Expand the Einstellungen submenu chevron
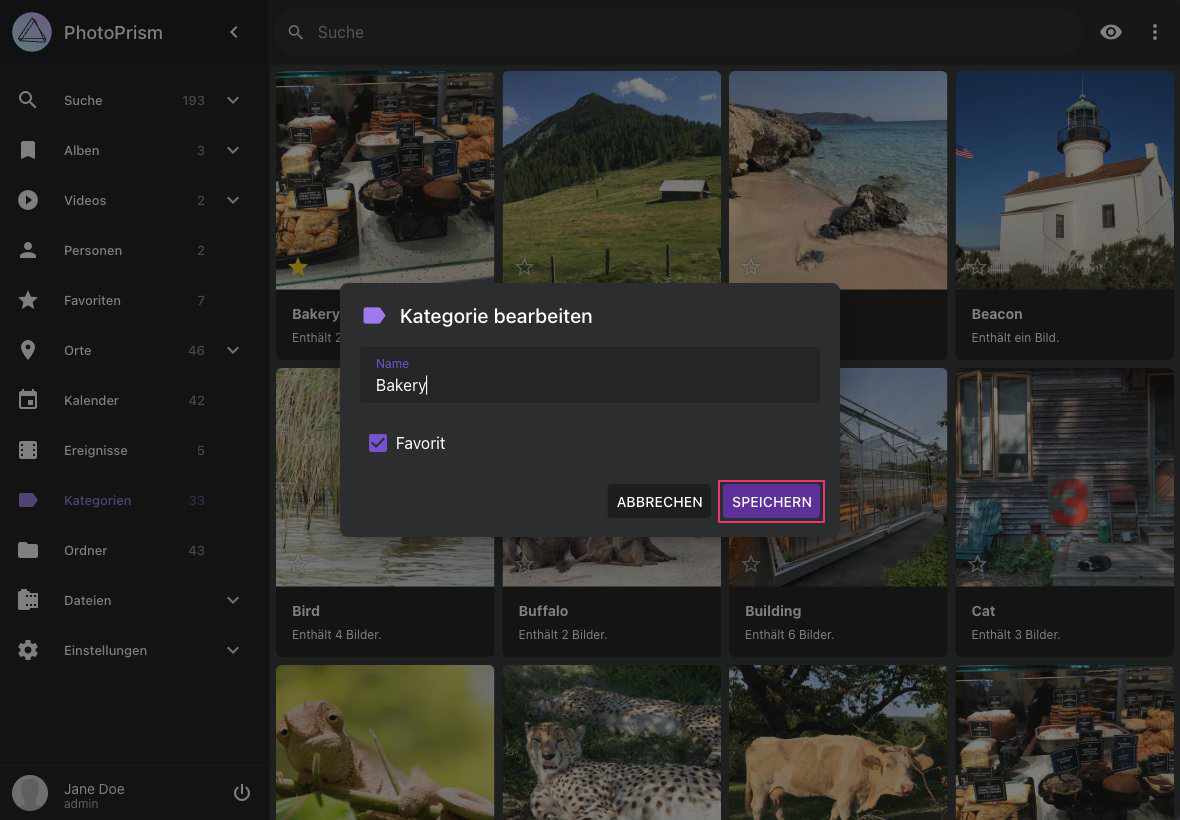Image resolution: width=1180 pixels, height=820 pixels. [233, 651]
